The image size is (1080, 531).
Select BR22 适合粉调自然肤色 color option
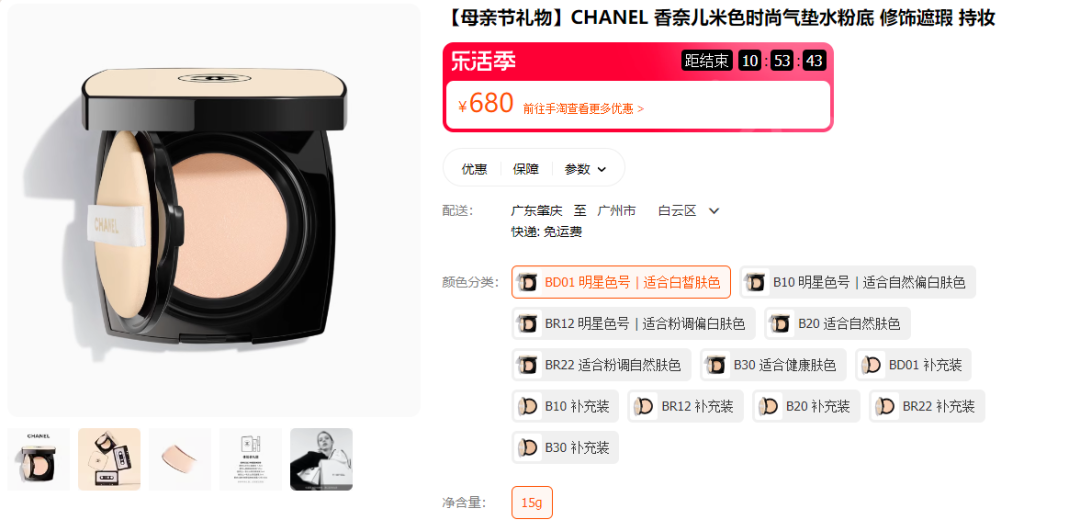coord(601,365)
